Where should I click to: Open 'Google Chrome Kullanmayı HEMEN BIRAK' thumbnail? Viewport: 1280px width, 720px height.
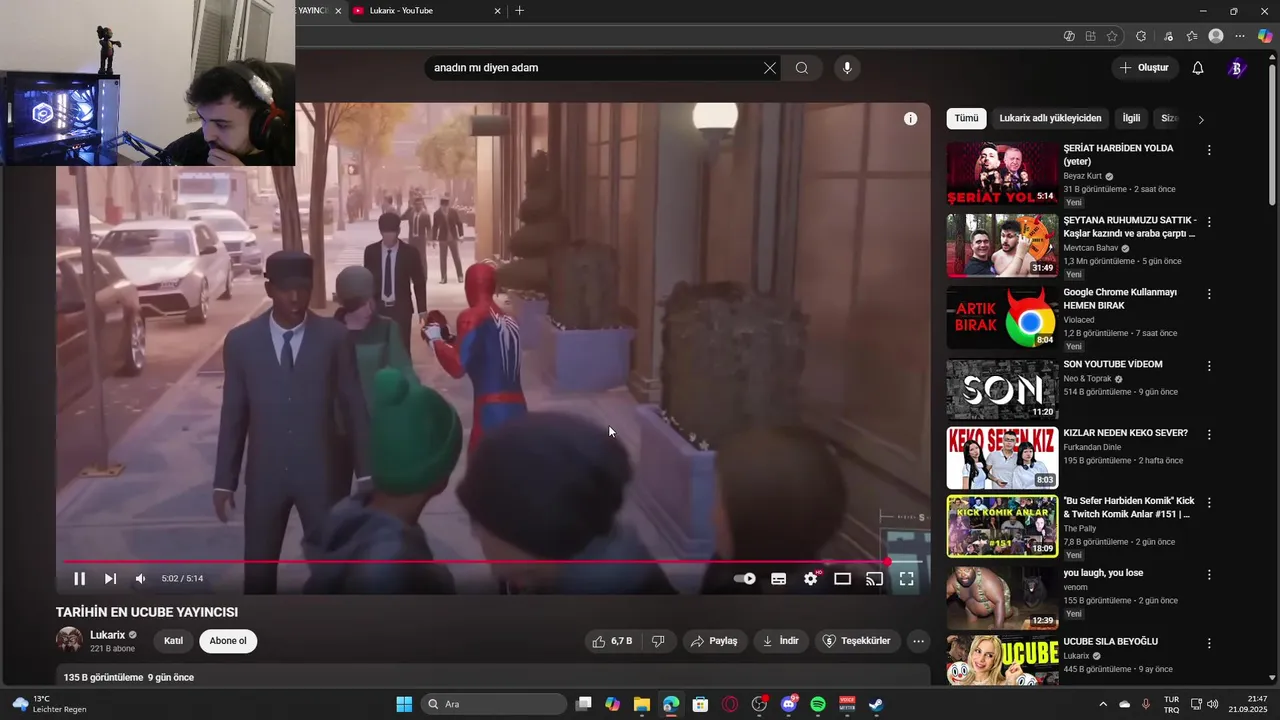pyautogui.click(x=1002, y=318)
